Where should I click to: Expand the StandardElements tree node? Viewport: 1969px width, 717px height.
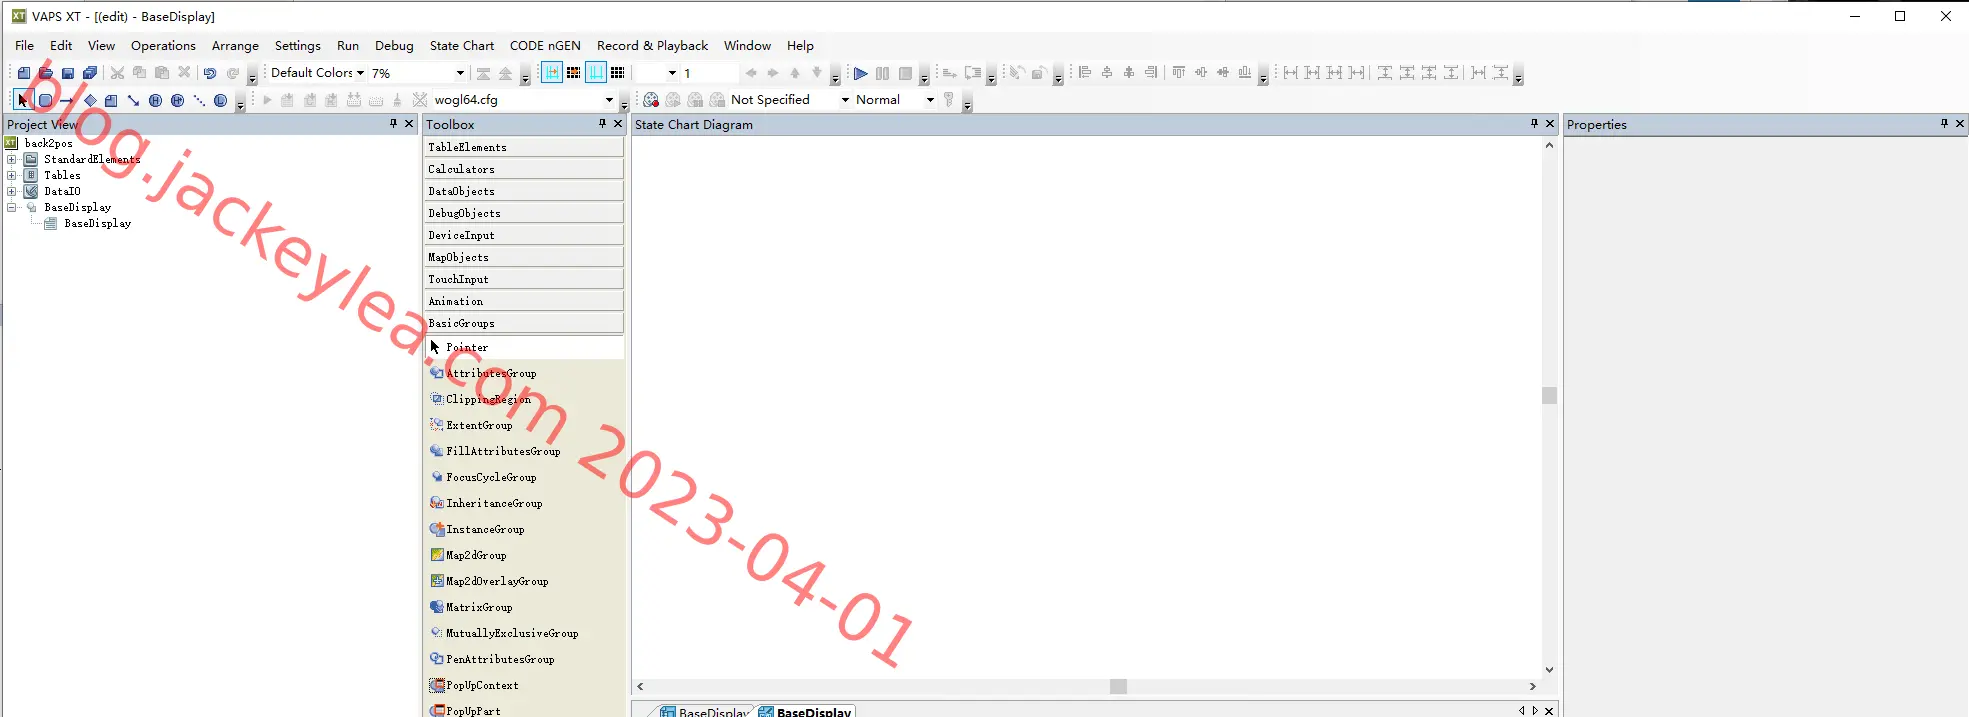pos(11,159)
